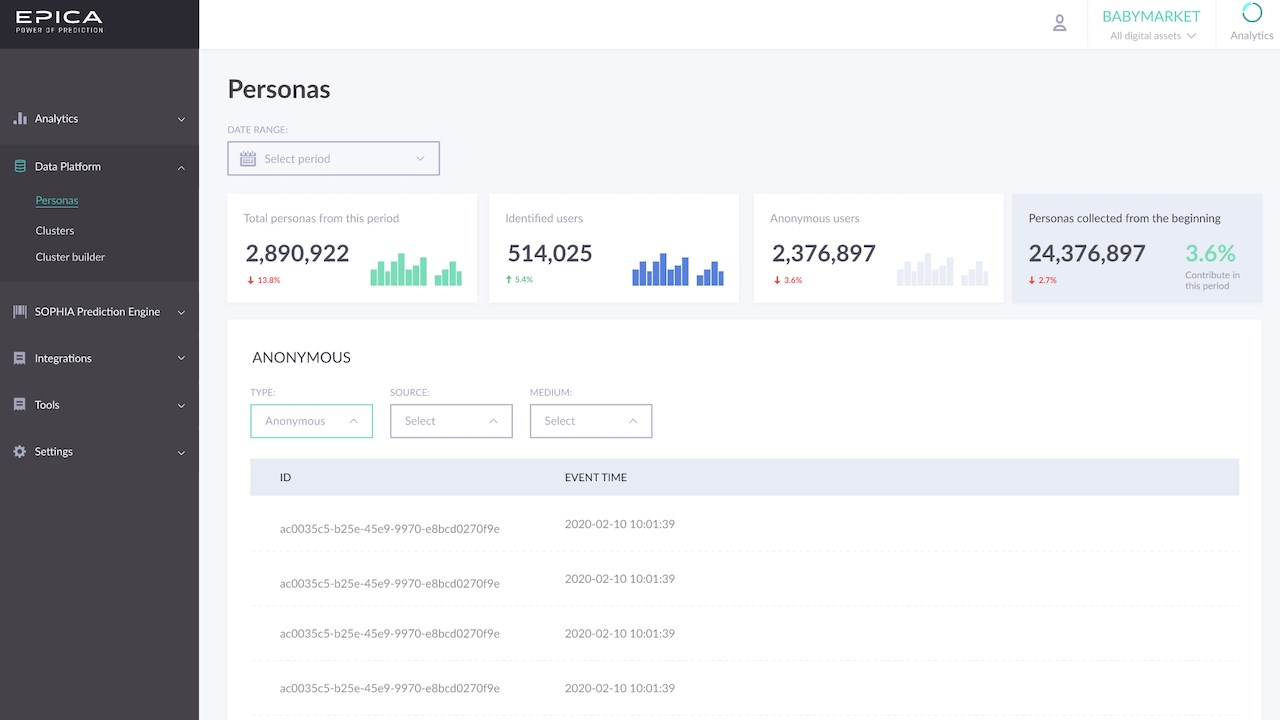1280x720 pixels.
Task: Expand the Analytics sidebar menu chevron
Action: coord(181,119)
